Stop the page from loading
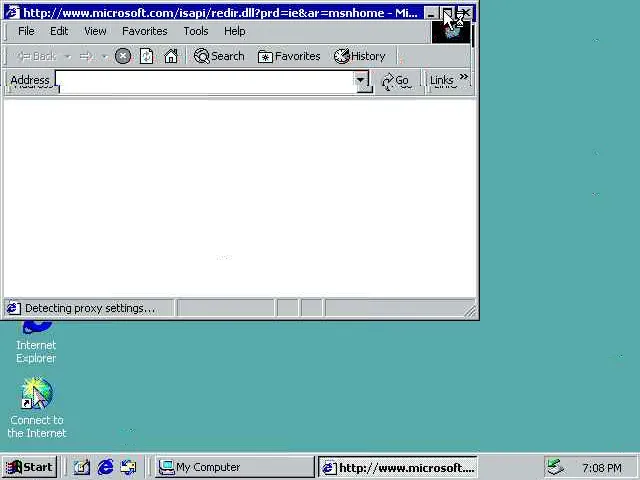 pyautogui.click(x=123, y=56)
